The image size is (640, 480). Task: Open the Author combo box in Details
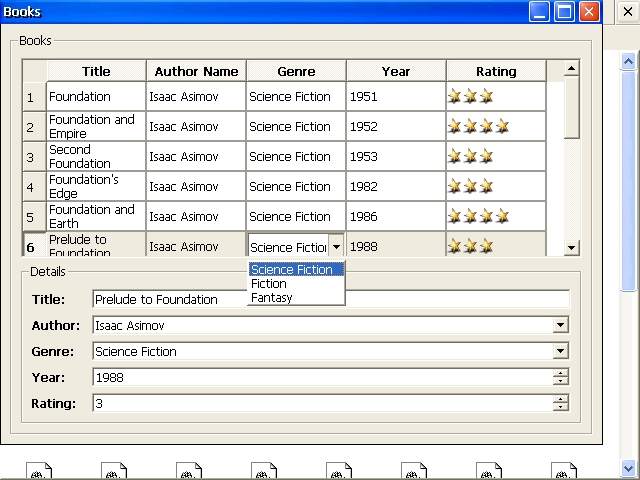coord(561,325)
